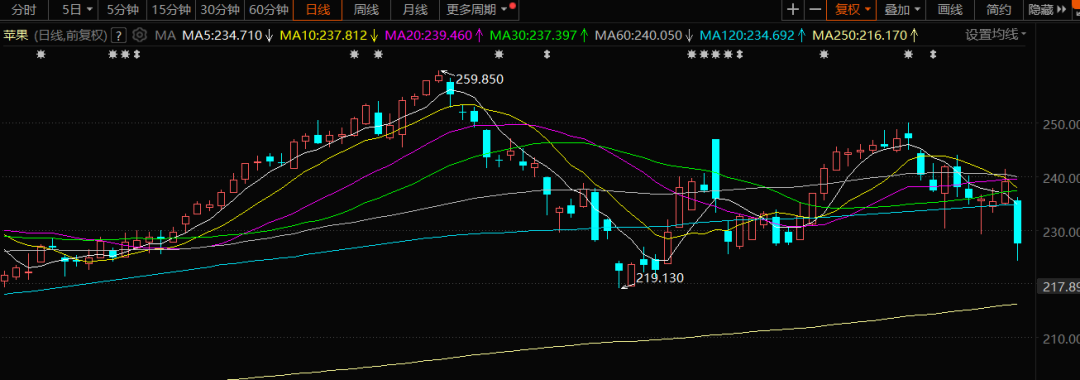
Task: Expand the 设置均线 dropdown
Action: (x=995, y=34)
